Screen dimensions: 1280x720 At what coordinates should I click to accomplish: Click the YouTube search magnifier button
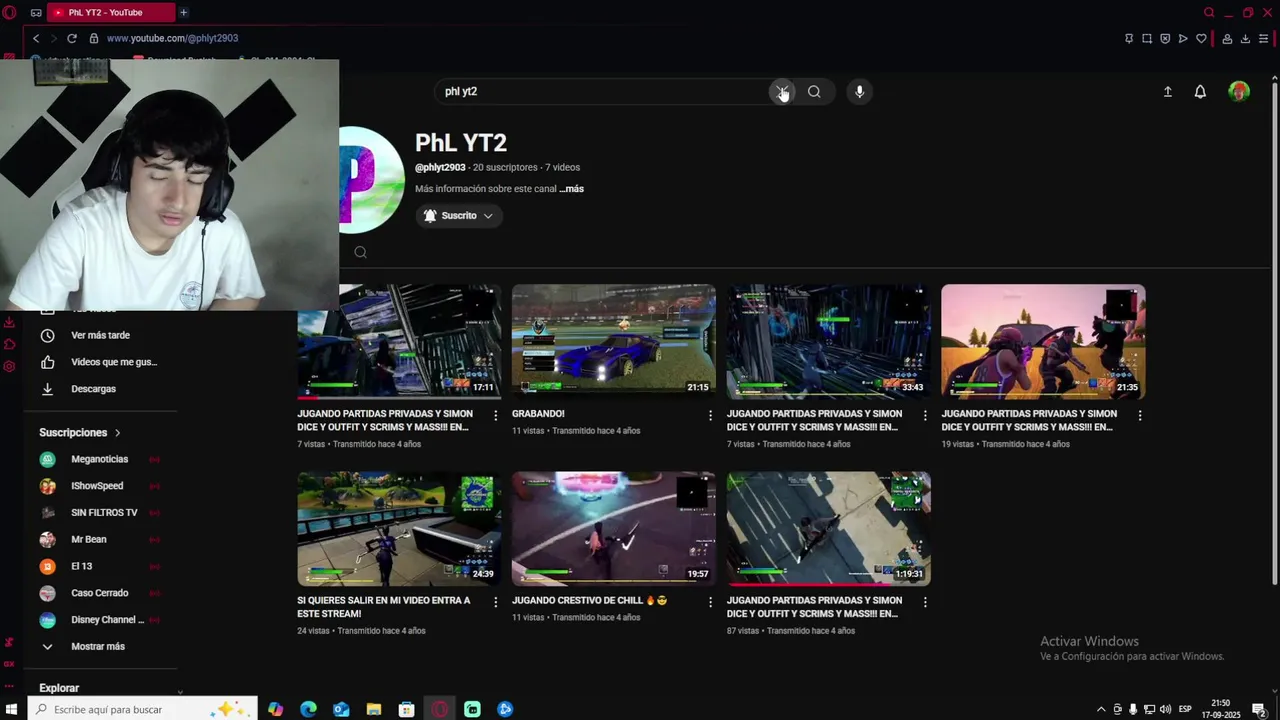(x=814, y=92)
